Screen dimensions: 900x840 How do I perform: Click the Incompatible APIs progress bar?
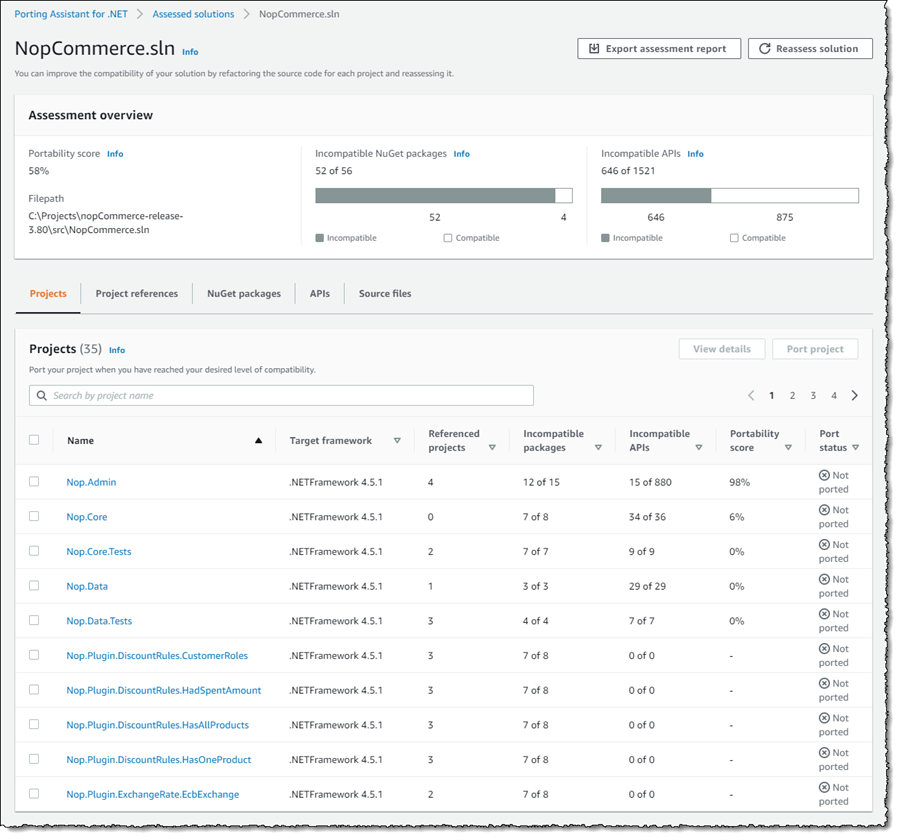[730, 196]
